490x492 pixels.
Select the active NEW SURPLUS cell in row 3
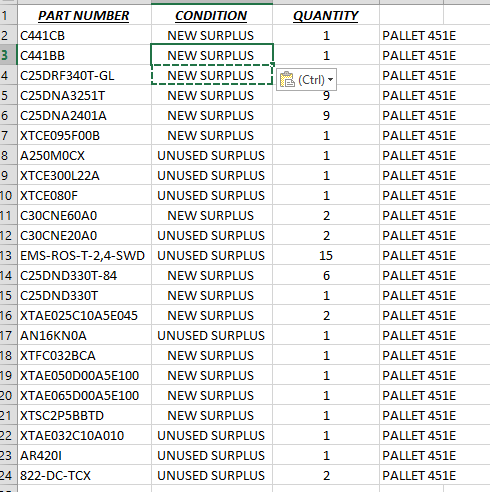(x=212, y=55)
